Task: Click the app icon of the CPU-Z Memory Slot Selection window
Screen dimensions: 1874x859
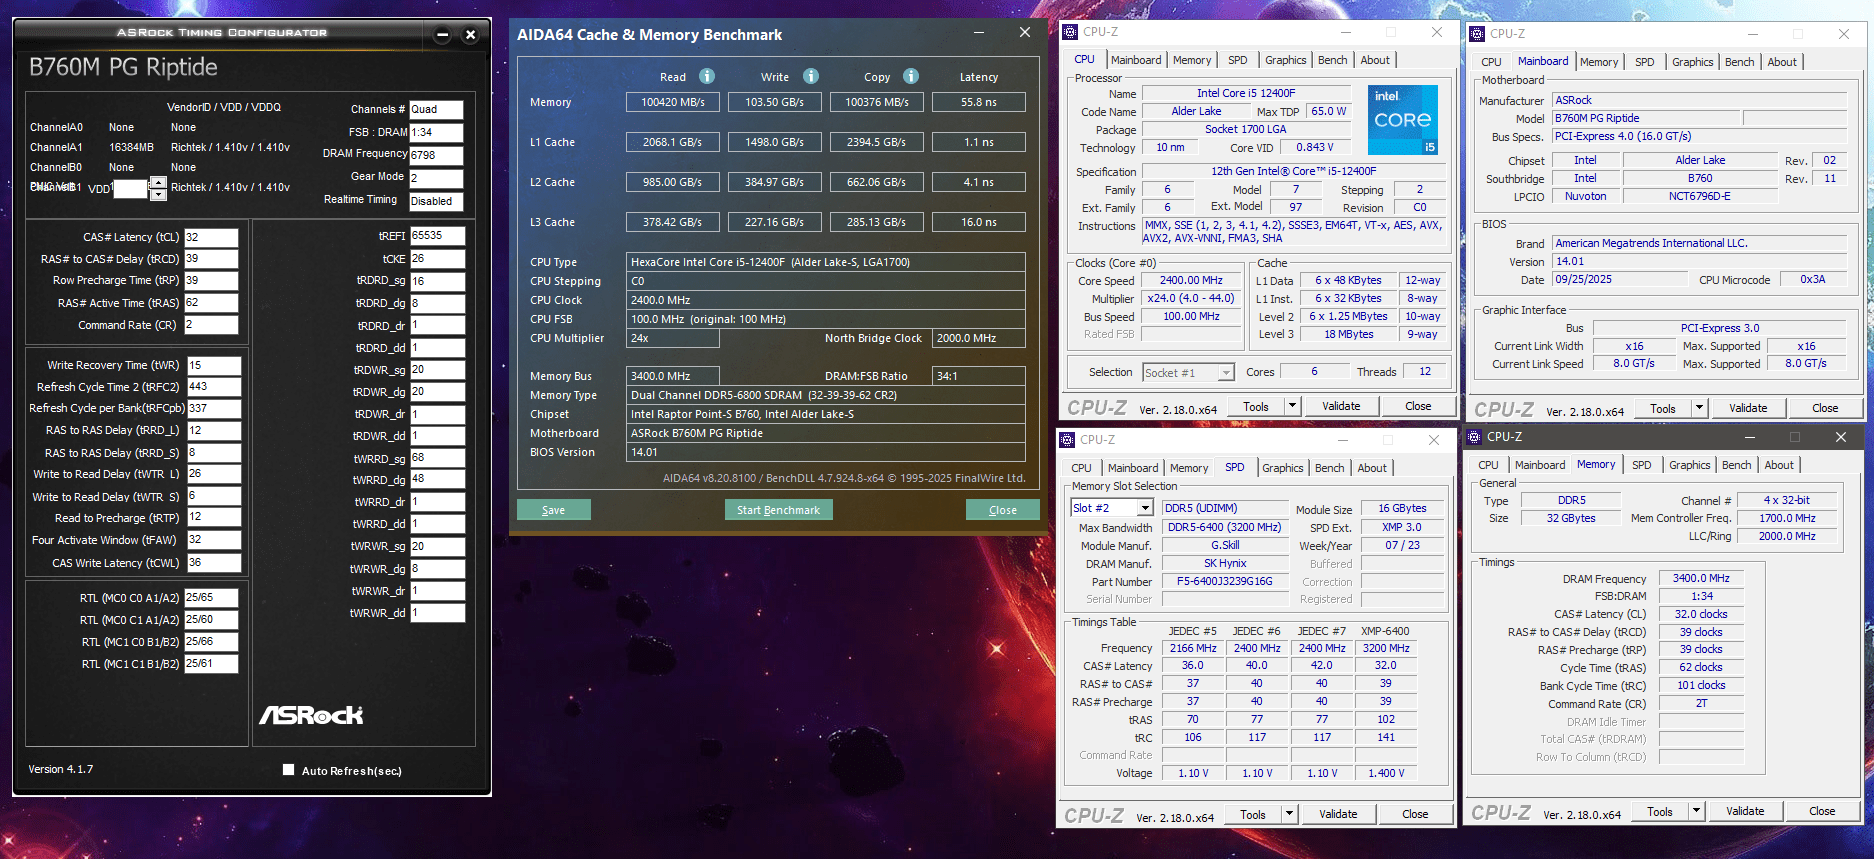Action: point(1067,440)
